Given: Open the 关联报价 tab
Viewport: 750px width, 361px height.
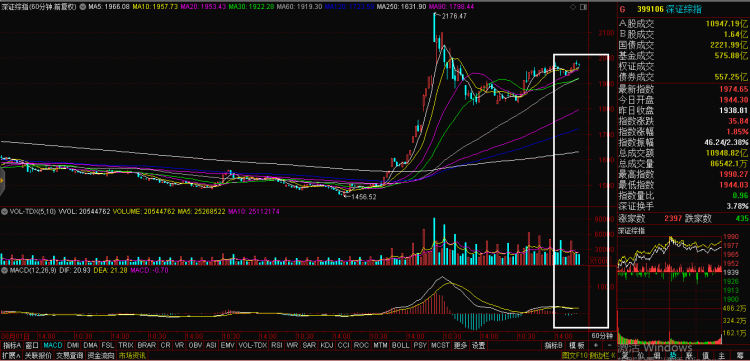Looking at the screenshot, I should click(x=38, y=355).
